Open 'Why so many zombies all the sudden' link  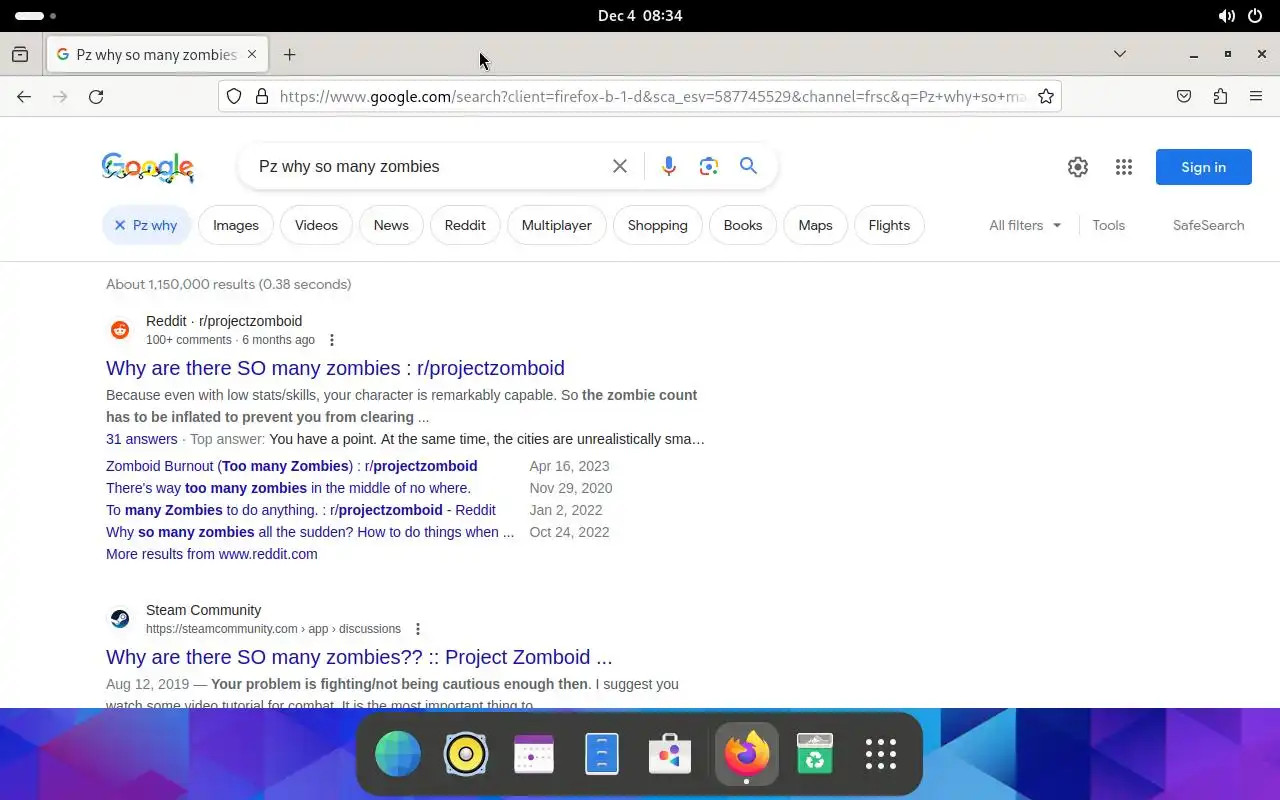[310, 533]
